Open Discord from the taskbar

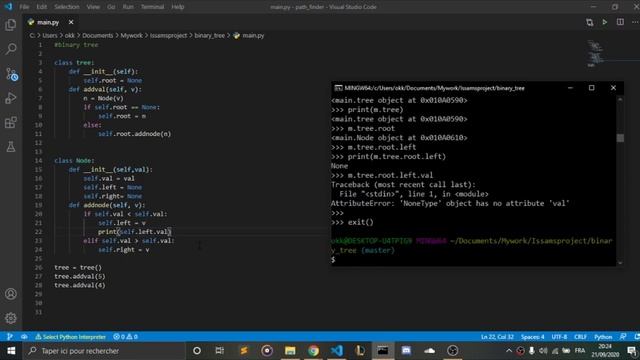[x=406, y=351]
